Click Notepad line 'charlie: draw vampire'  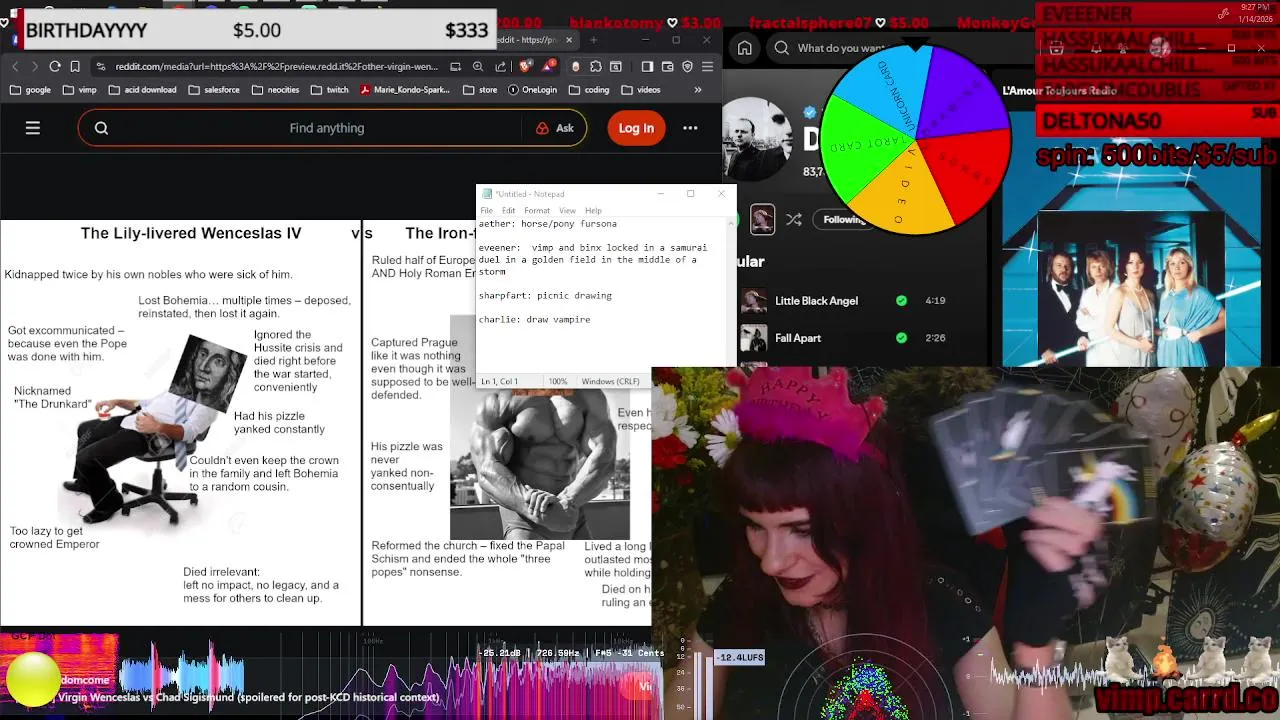pyautogui.click(x=534, y=320)
